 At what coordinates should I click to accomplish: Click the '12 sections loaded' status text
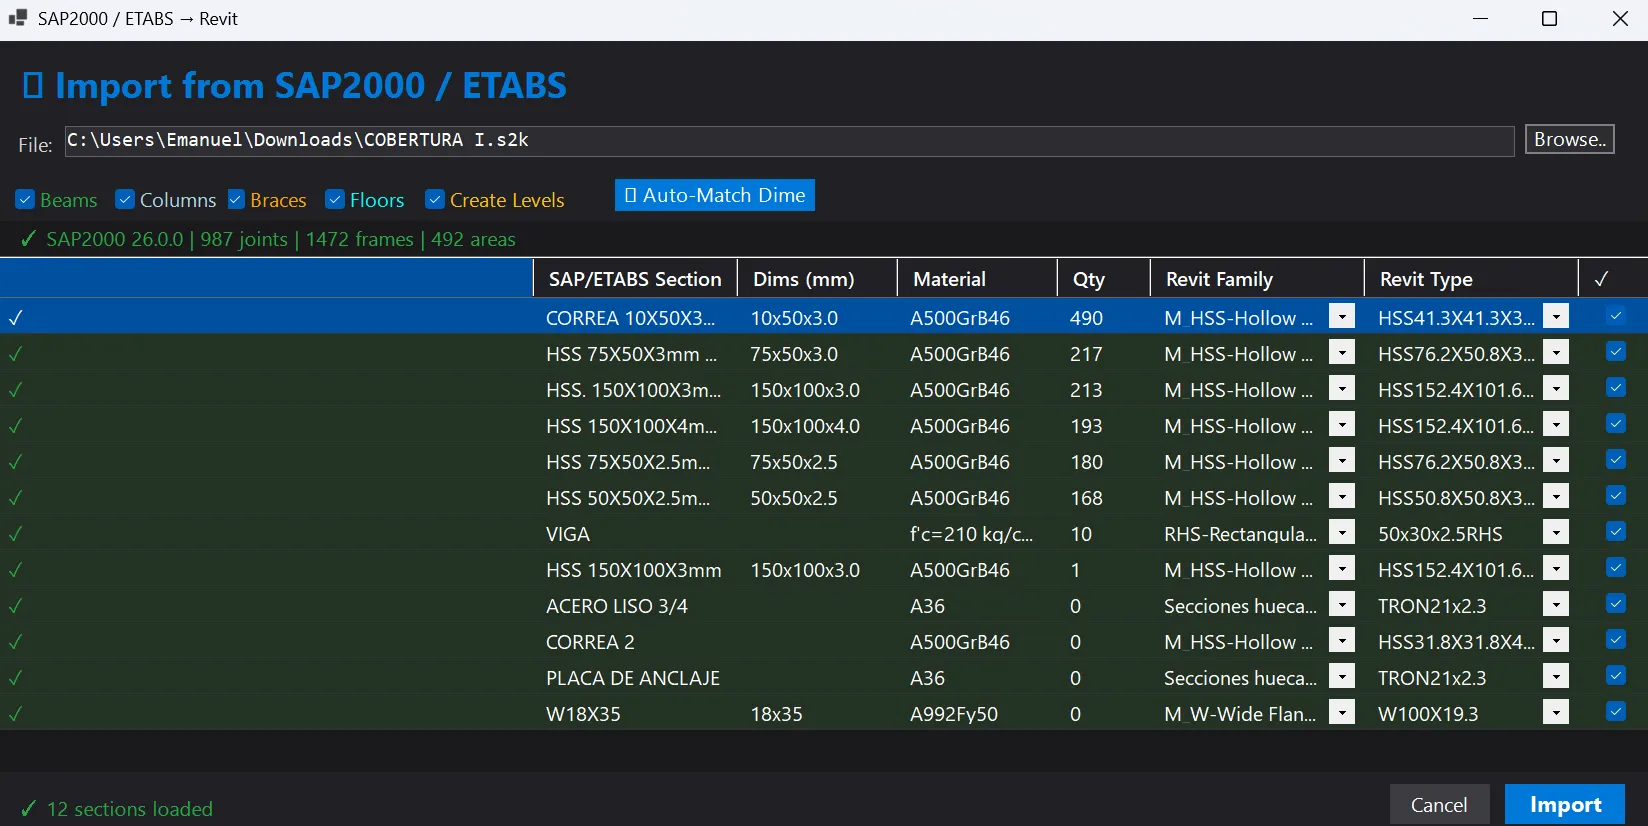pos(130,809)
